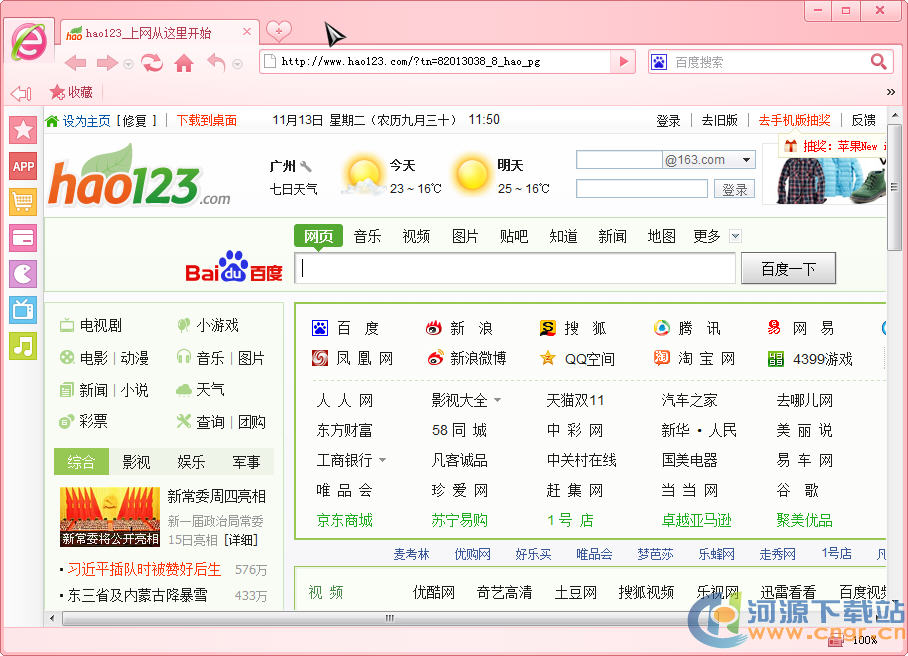Click the 百度一下 search button
This screenshot has height=656, width=908.
pos(788,269)
